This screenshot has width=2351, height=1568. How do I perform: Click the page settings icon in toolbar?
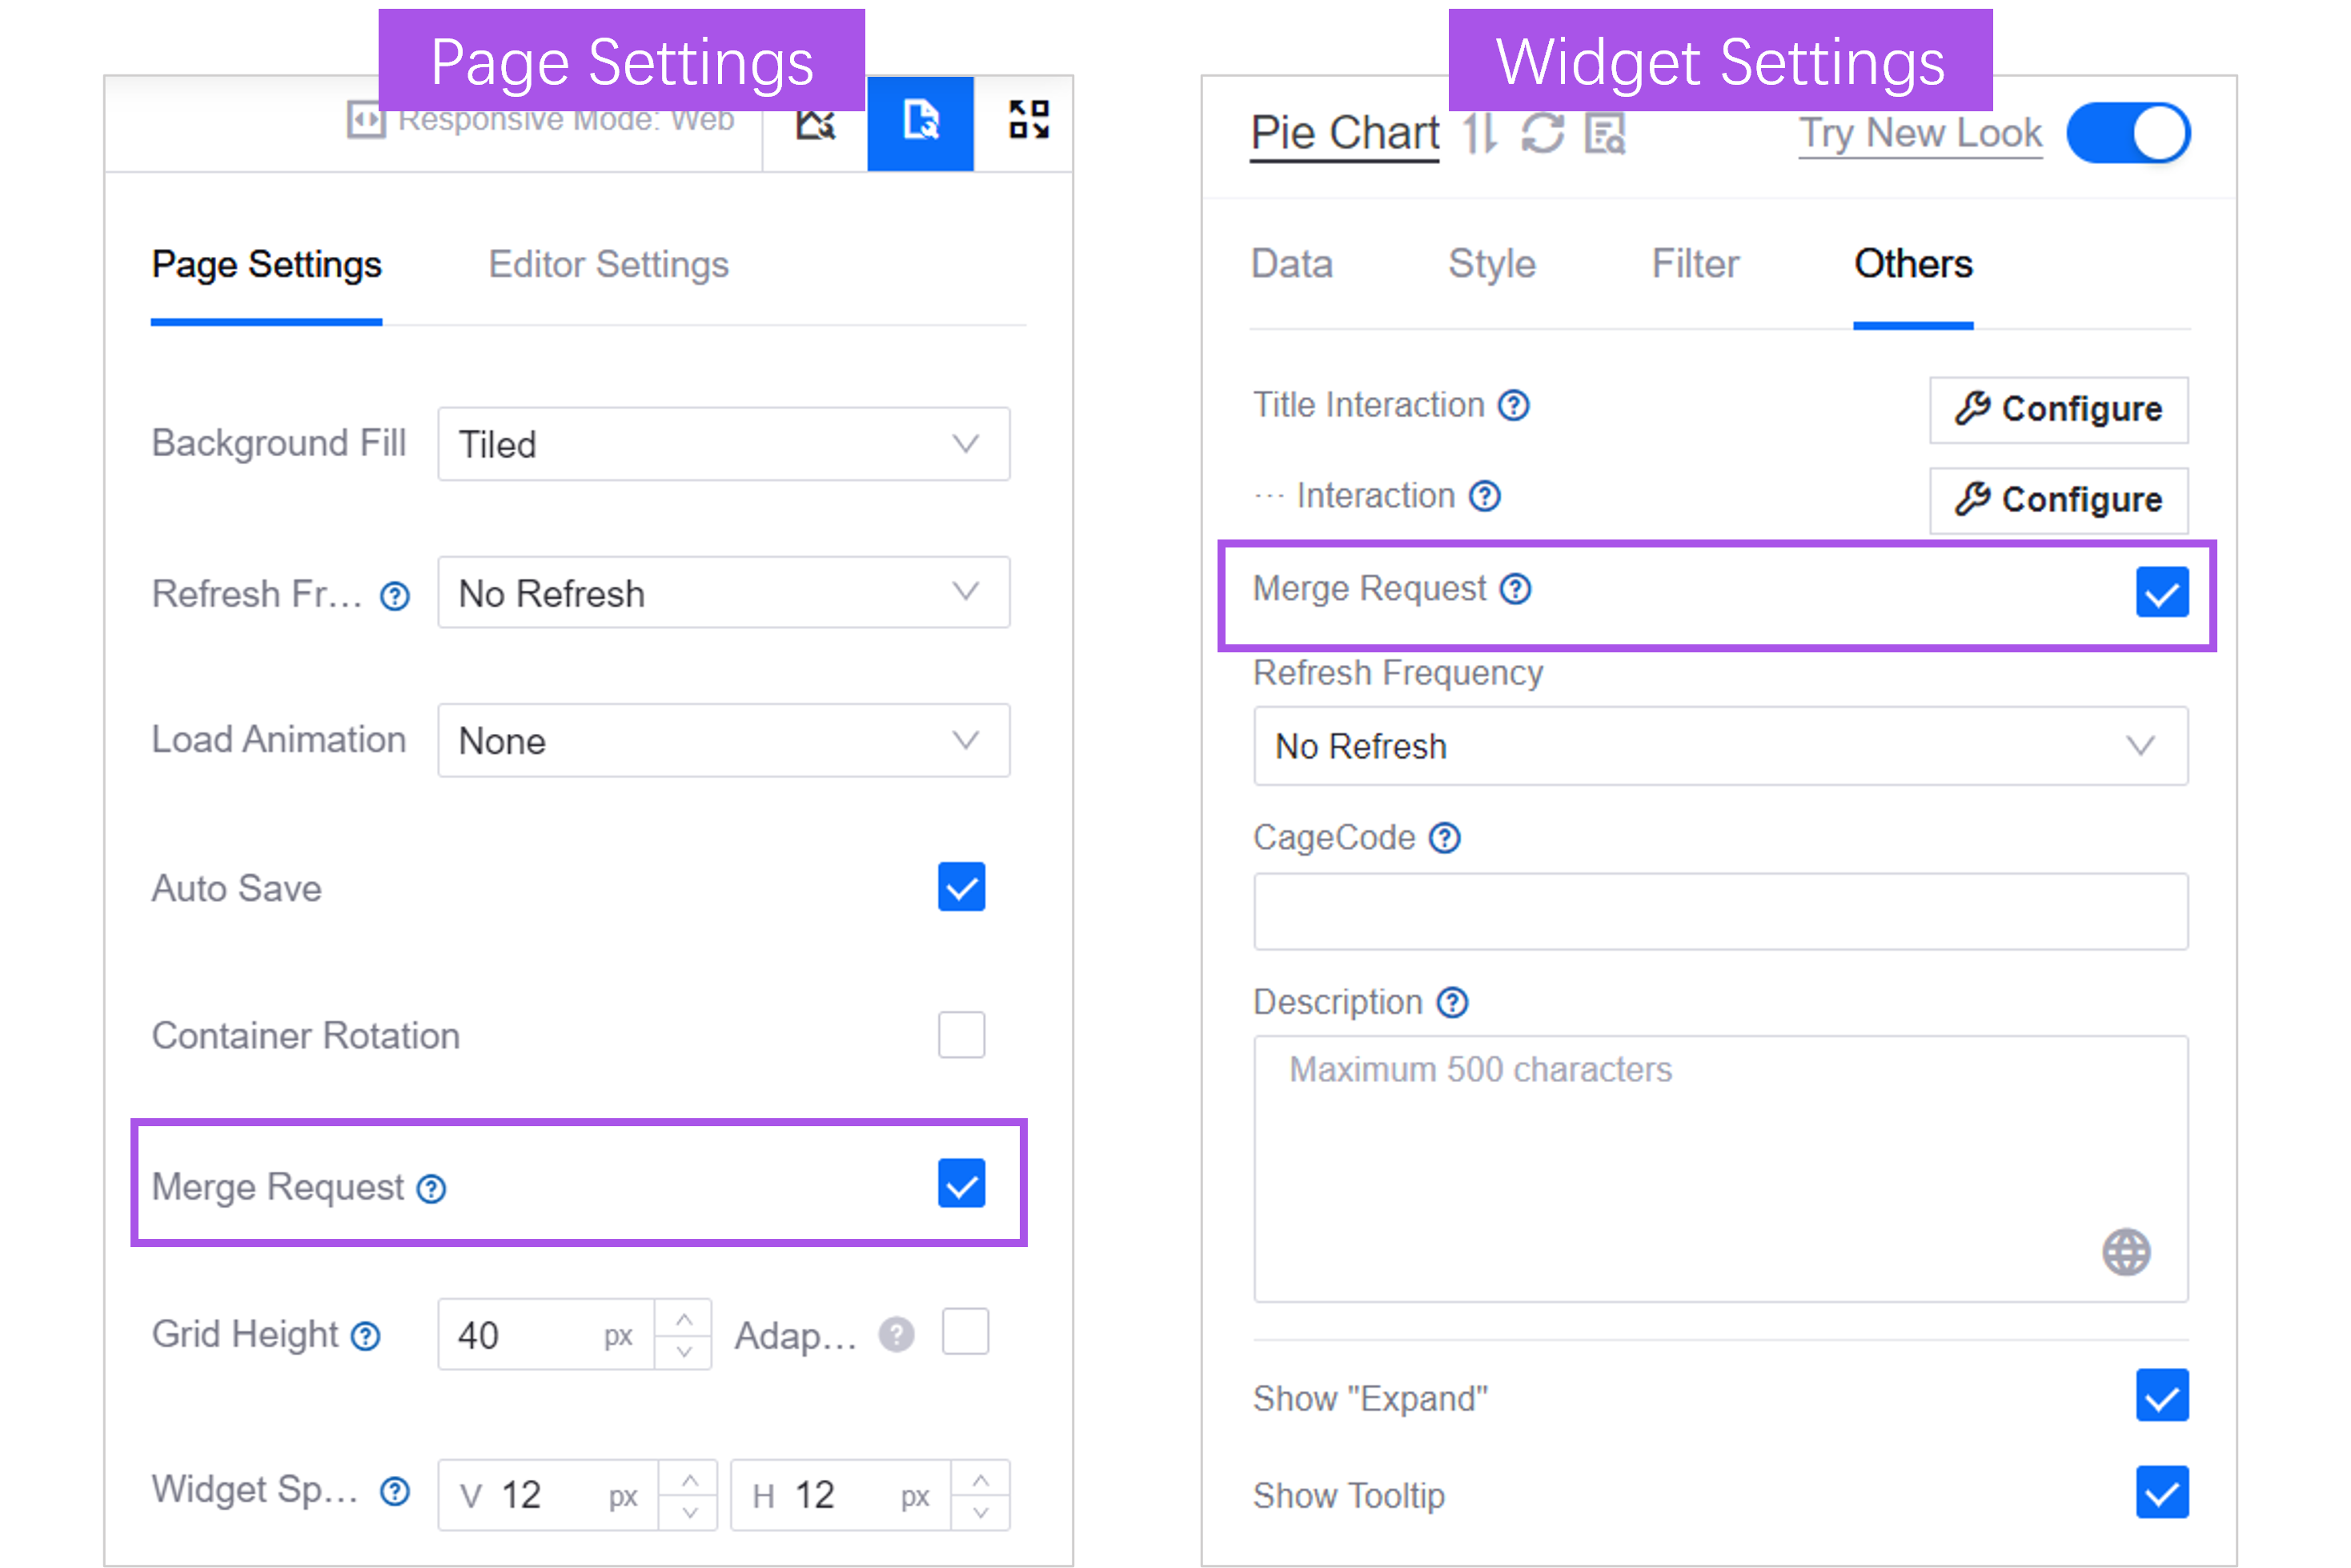pyautogui.click(x=920, y=123)
